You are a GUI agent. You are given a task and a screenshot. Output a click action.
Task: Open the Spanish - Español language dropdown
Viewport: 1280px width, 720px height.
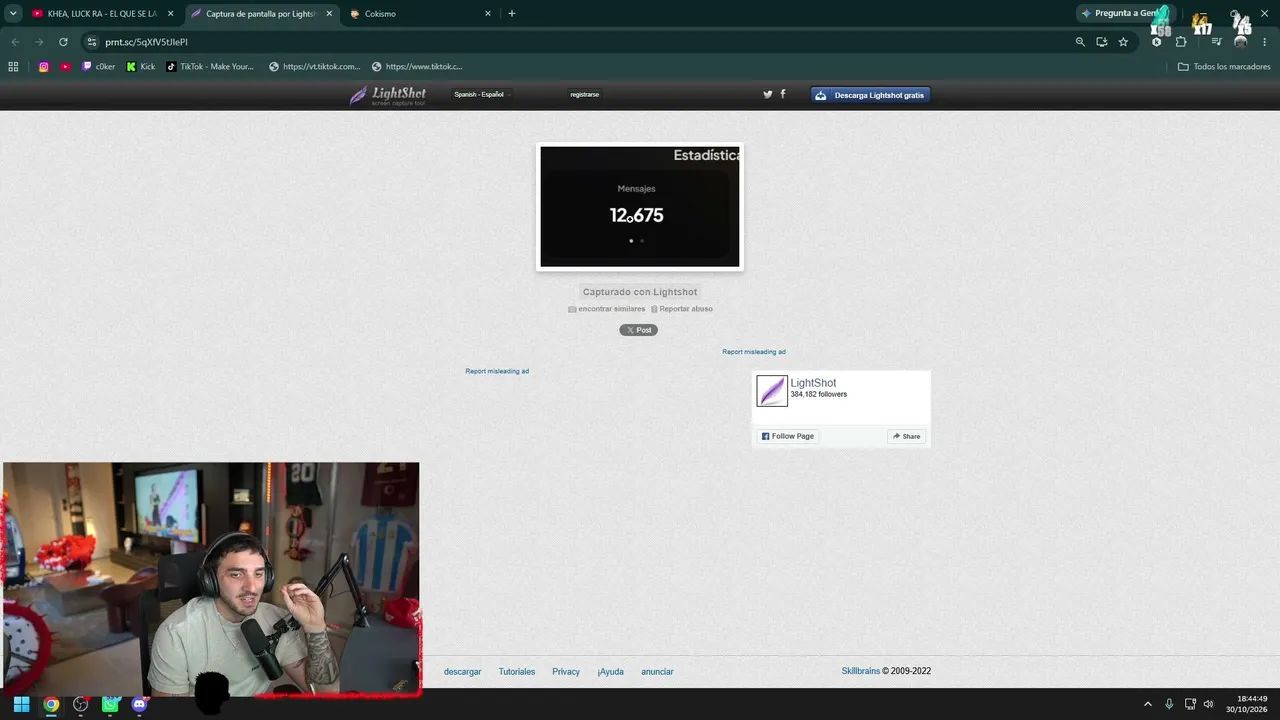pyautogui.click(x=482, y=94)
